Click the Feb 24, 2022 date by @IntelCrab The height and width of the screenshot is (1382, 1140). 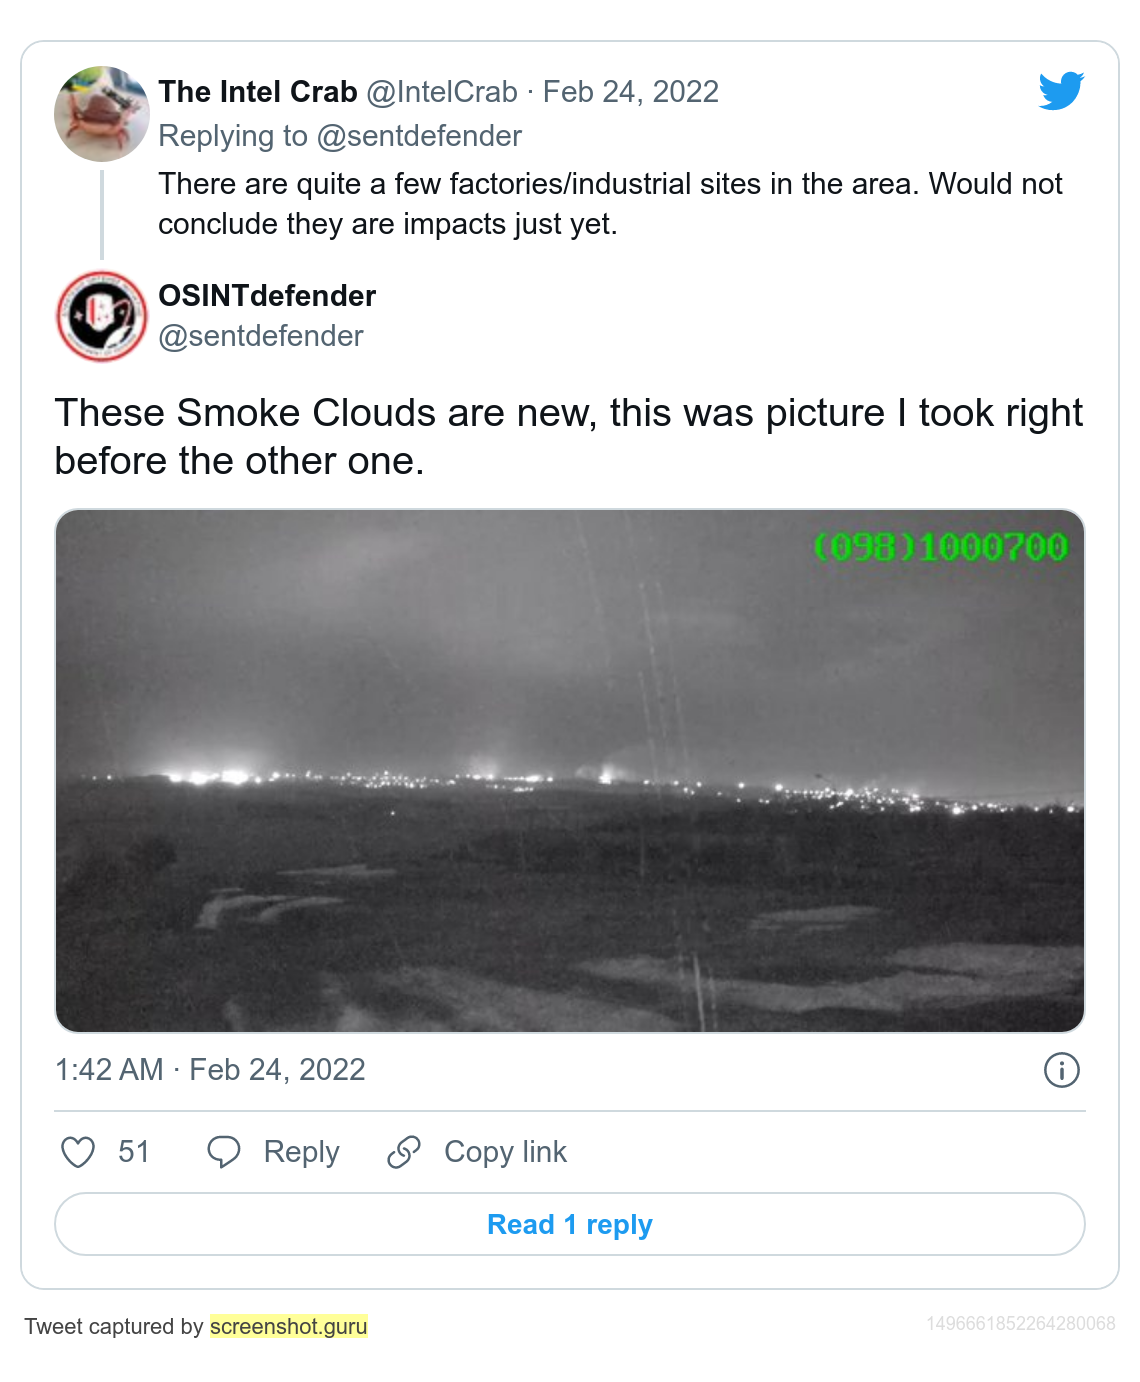coord(631,92)
